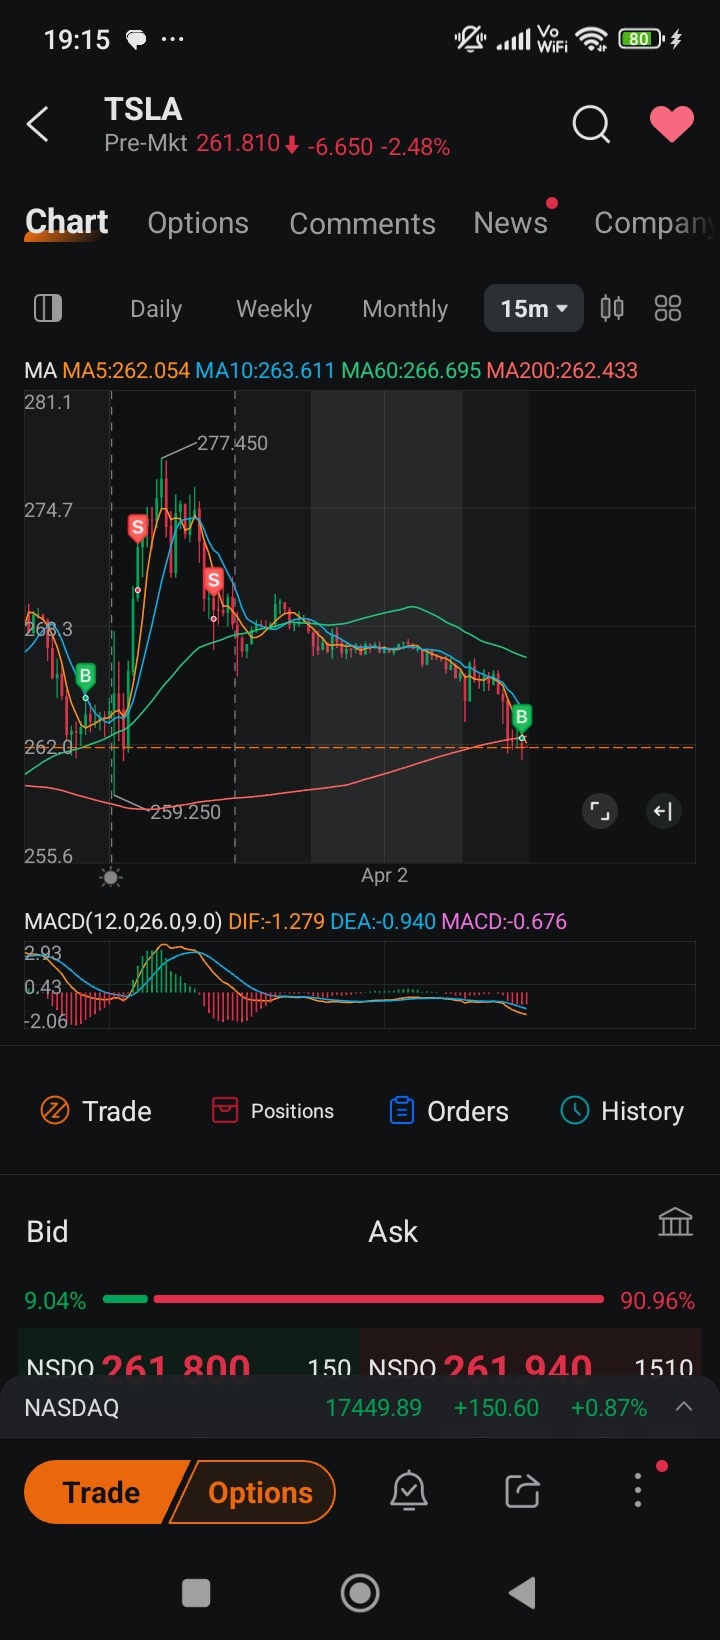Tap the rightmost B buy marker
Viewport: 720px width, 1640px height.
pos(521,717)
